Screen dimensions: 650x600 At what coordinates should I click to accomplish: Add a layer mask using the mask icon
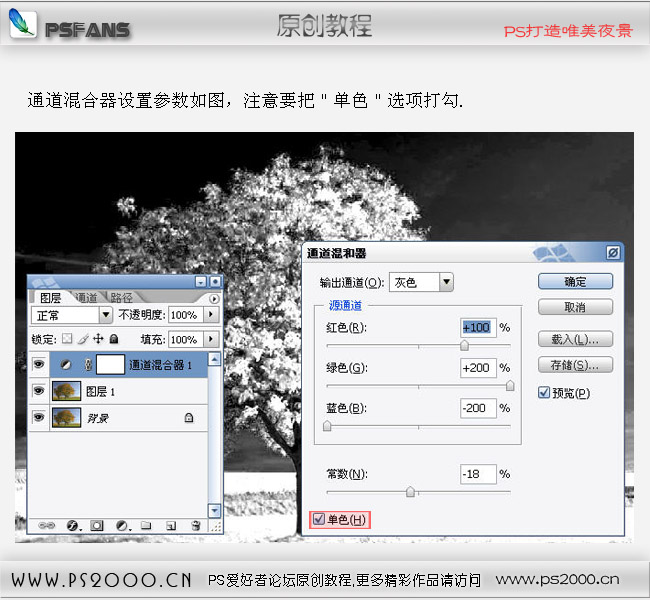97,526
